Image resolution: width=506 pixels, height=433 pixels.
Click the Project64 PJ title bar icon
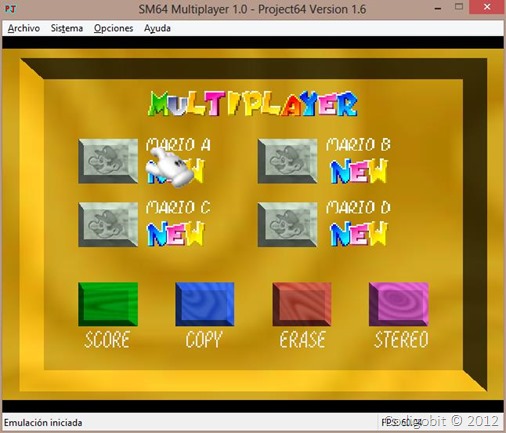click(10, 9)
